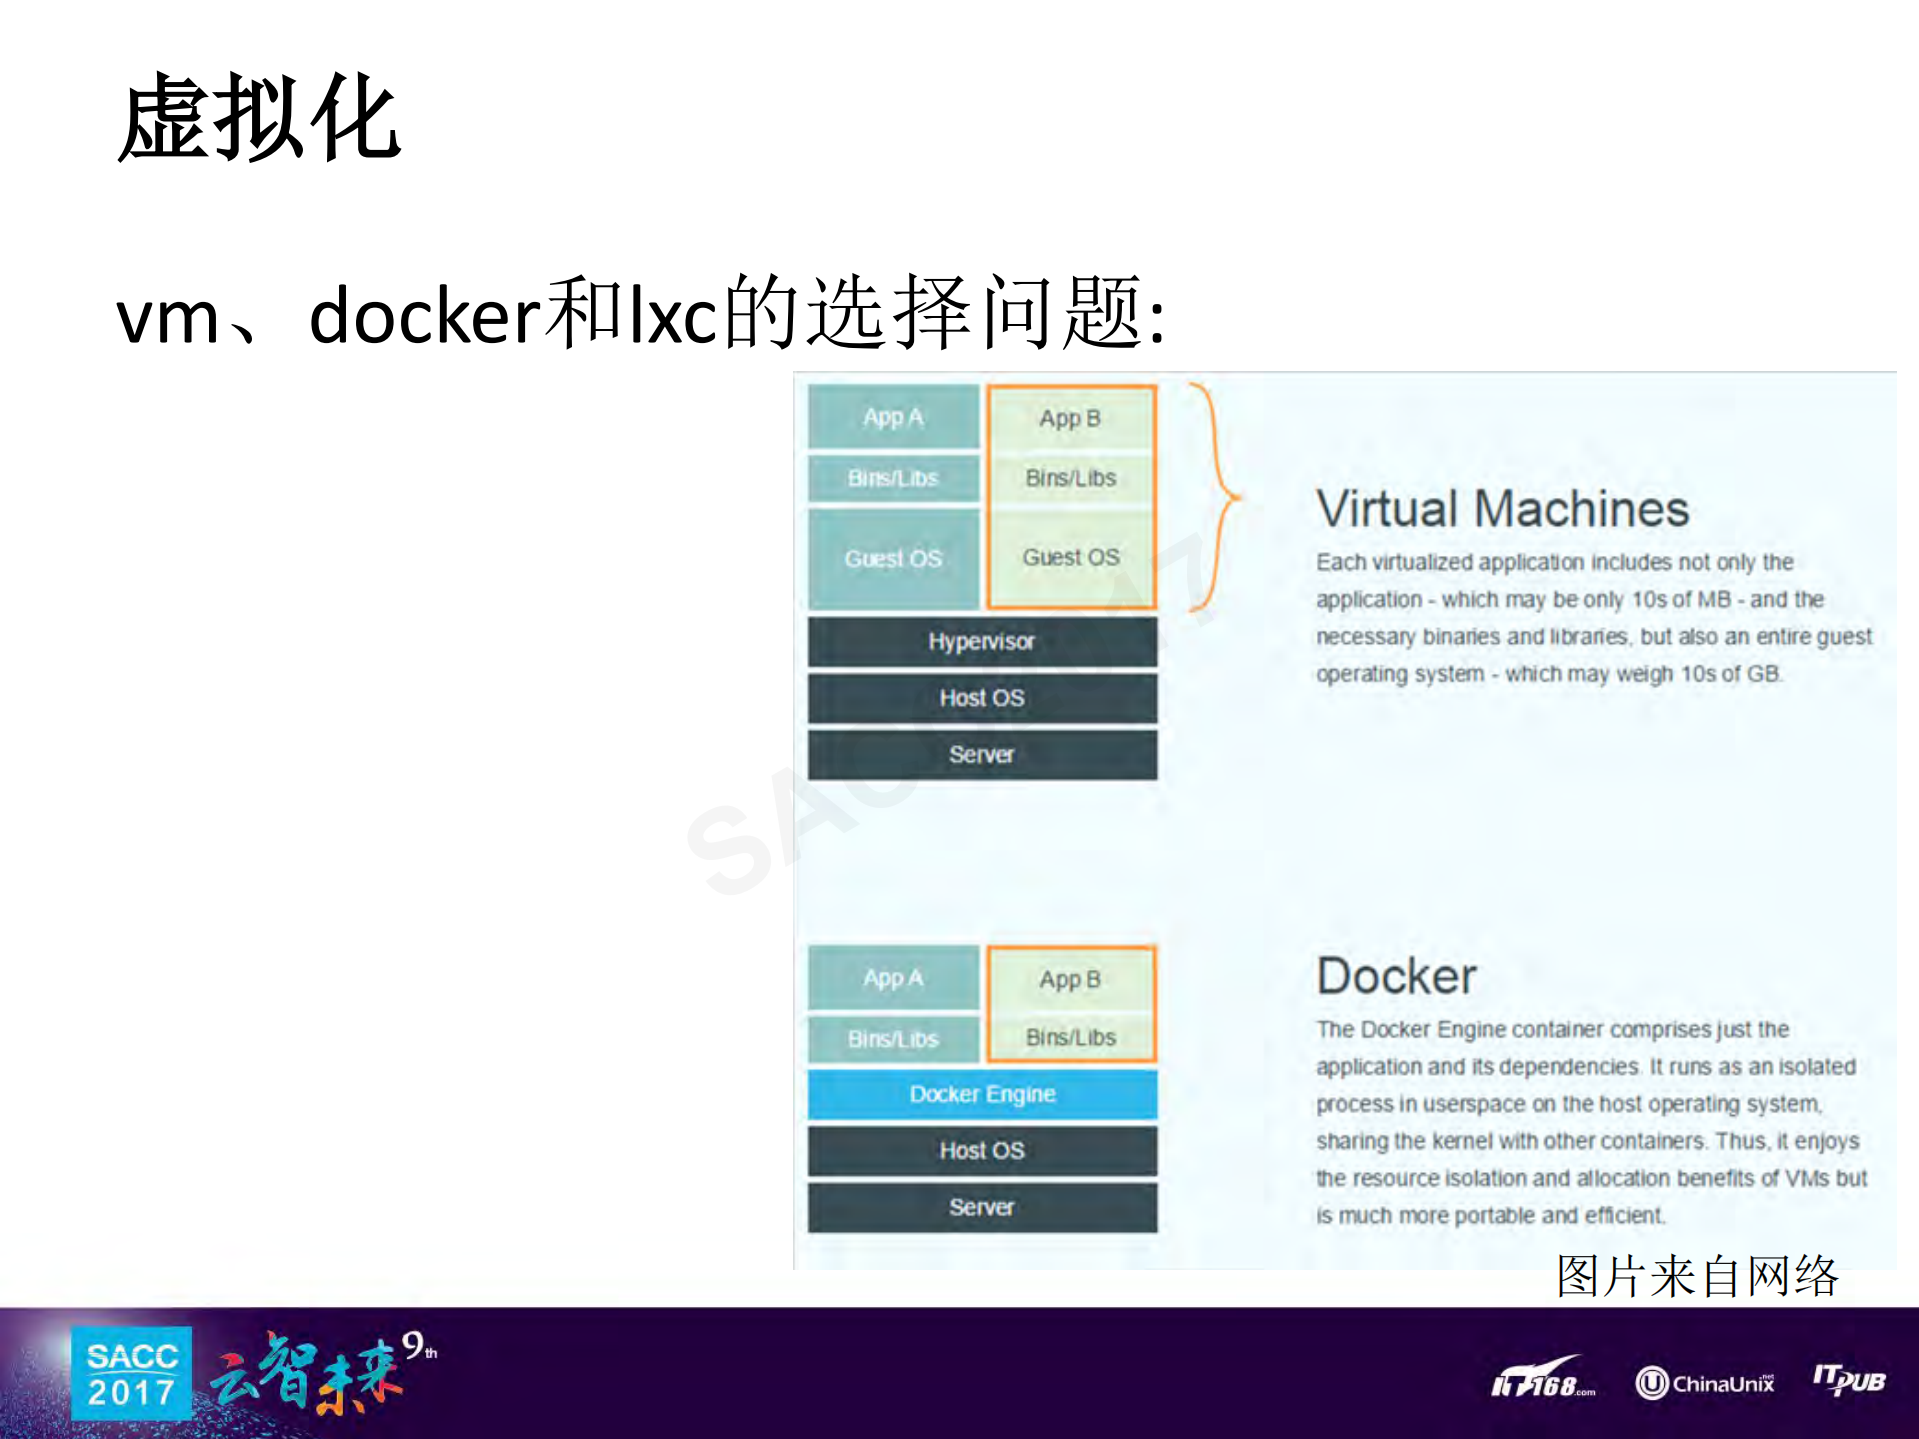This screenshot has height=1439, width=1919.
Task: Select the Host OS block in the Docker diagram
Action: click(982, 1151)
